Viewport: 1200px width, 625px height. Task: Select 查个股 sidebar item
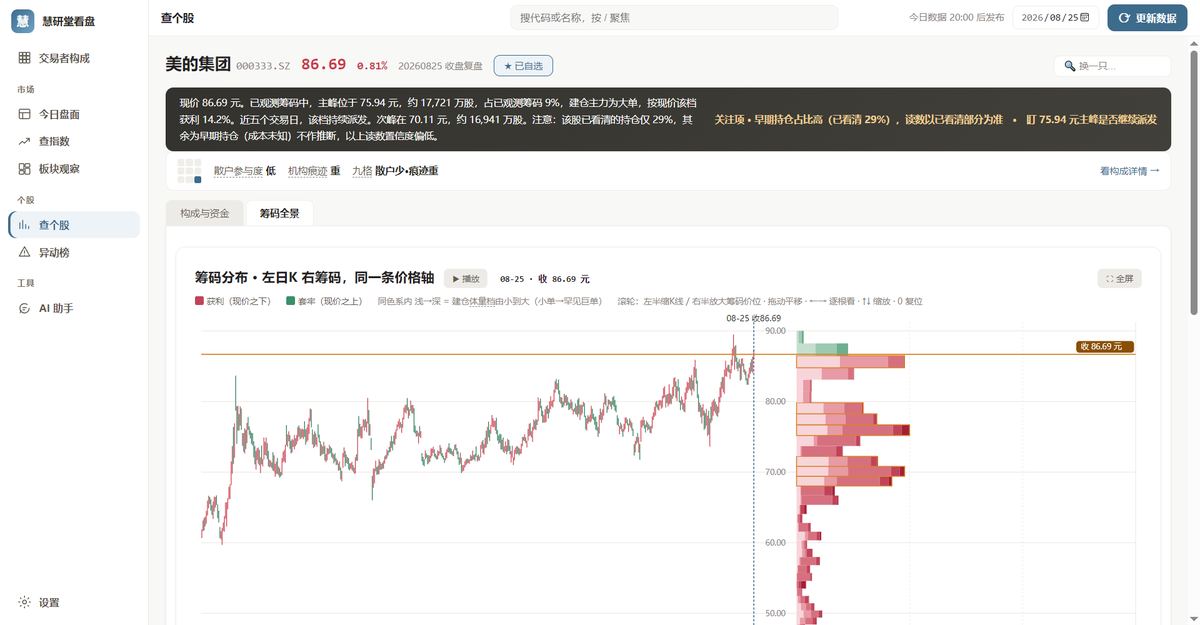(x=74, y=225)
